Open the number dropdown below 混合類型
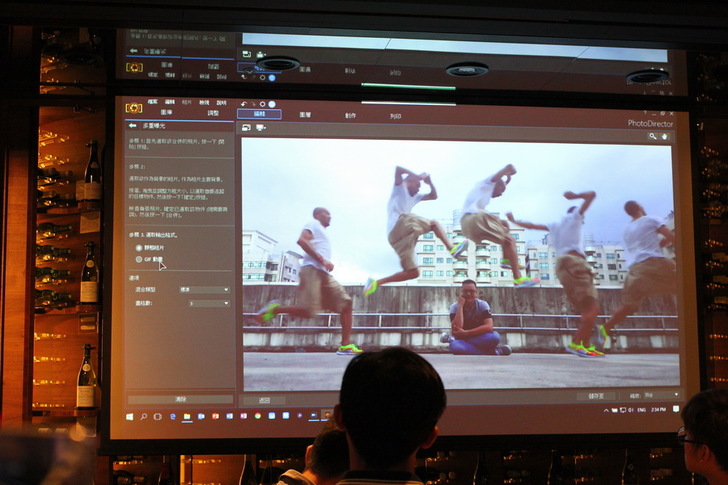The height and width of the screenshot is (485, 728). 209,304
